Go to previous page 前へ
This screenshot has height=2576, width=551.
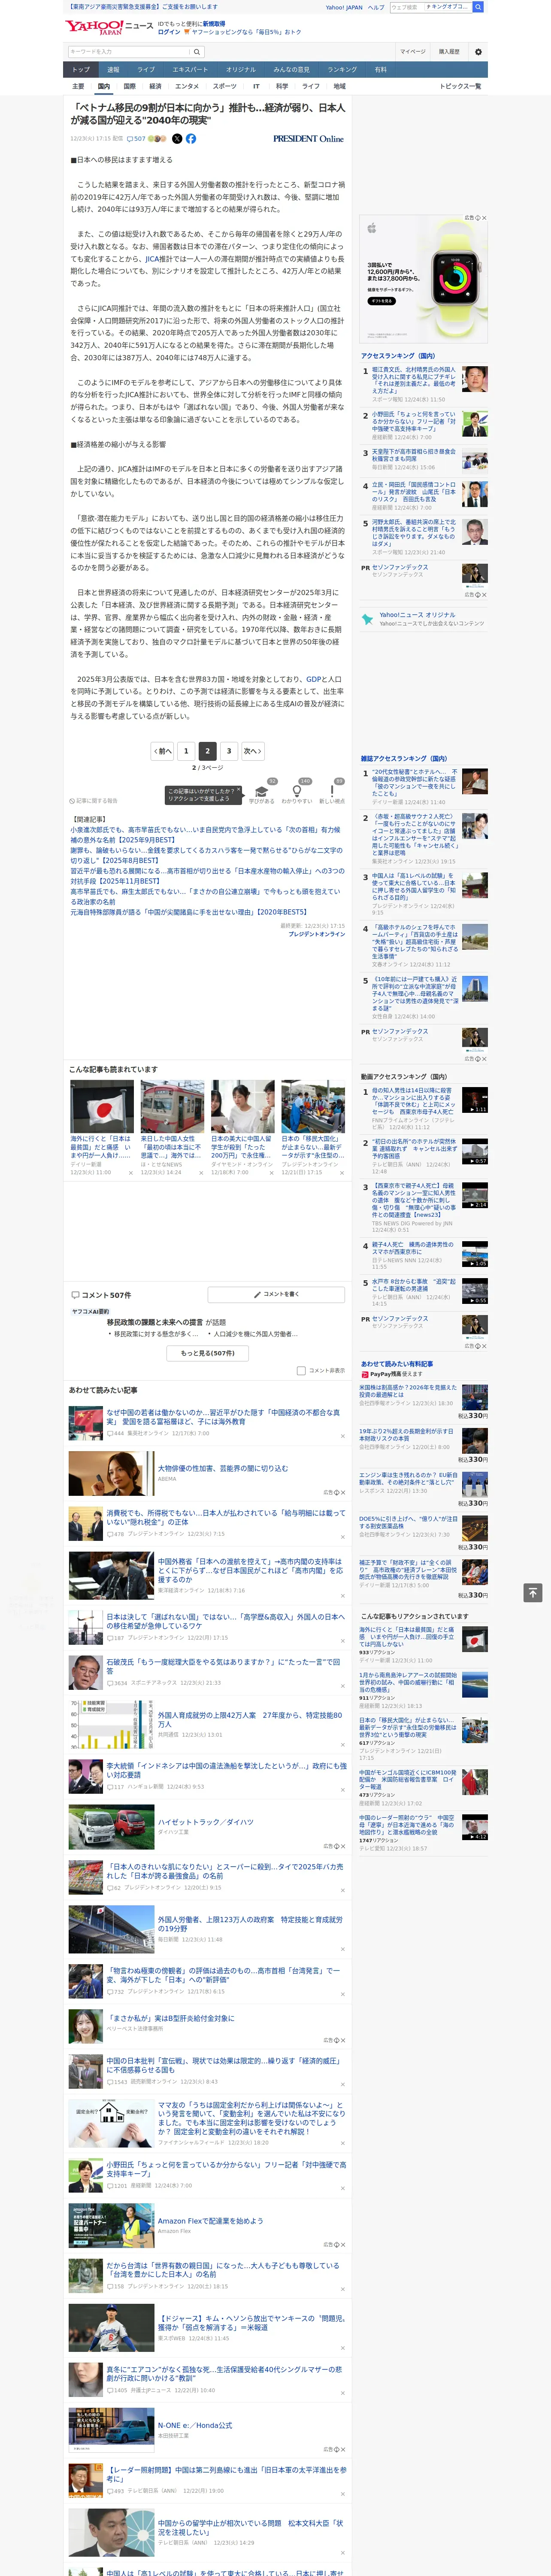163,751
